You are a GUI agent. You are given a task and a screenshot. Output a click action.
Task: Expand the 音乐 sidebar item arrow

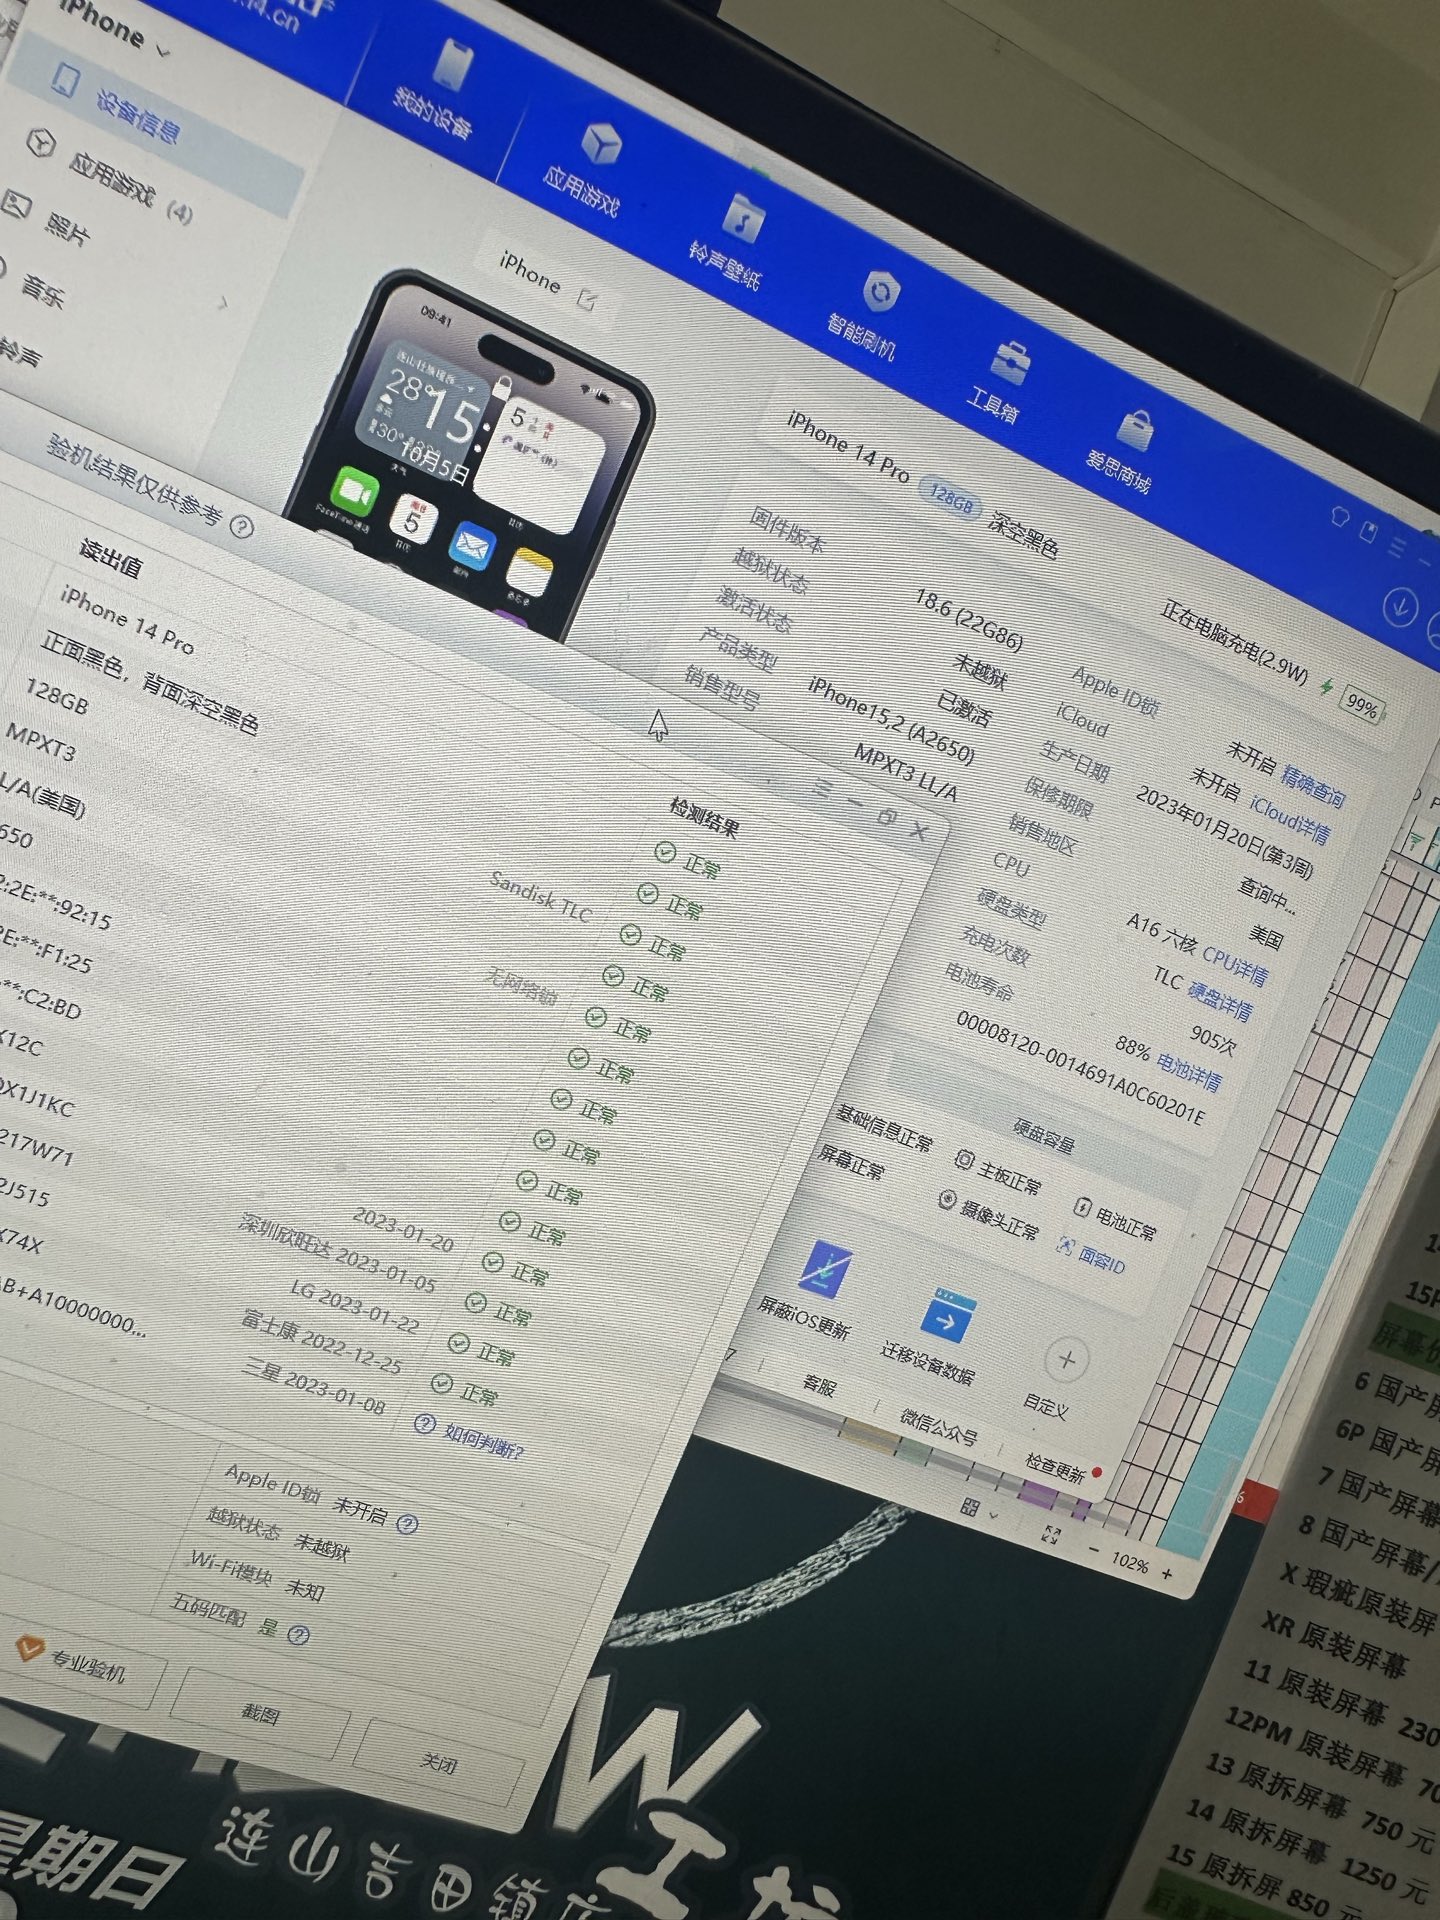point(222,303)
